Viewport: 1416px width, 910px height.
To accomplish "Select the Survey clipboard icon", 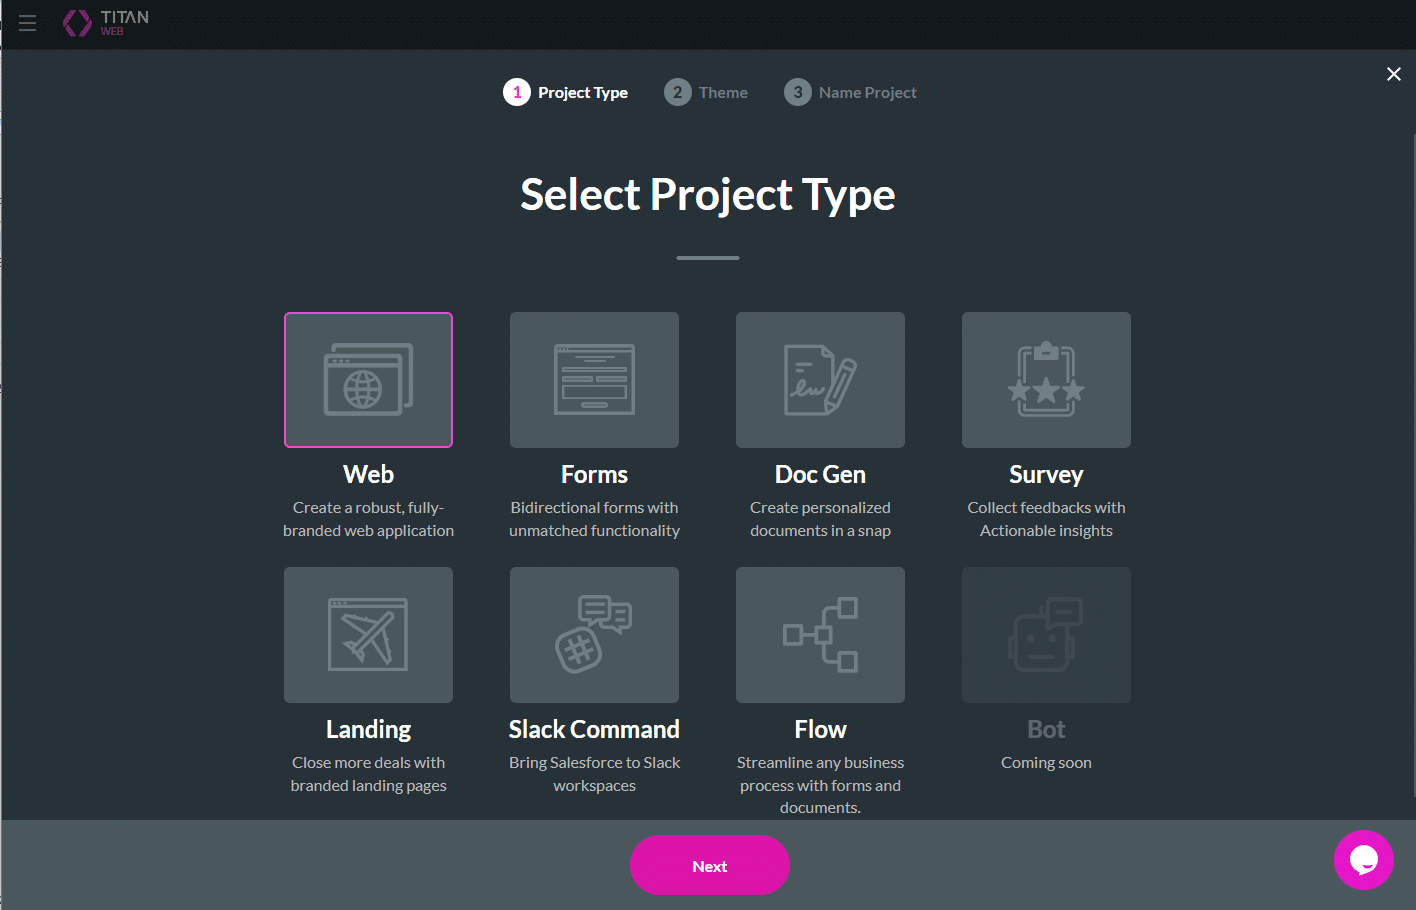I will [1046, 379].
